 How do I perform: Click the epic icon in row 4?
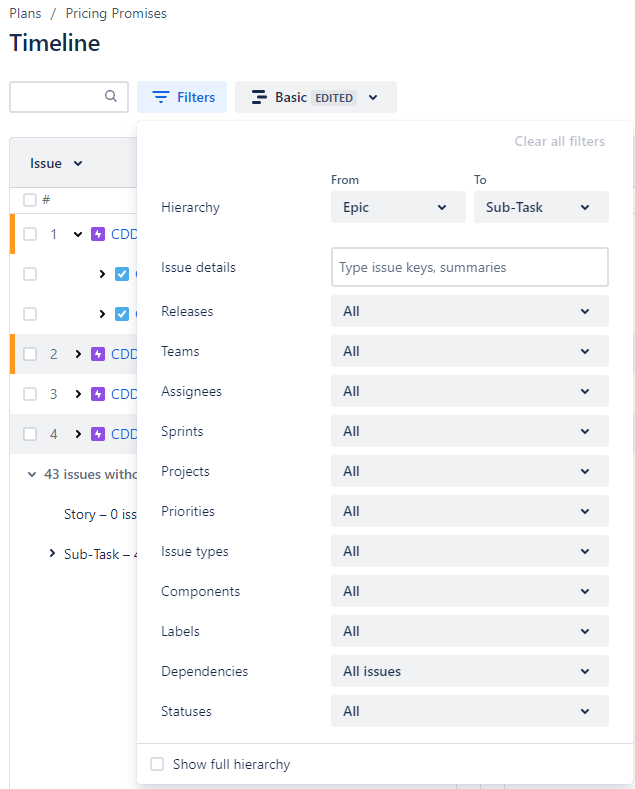[98, 434]
